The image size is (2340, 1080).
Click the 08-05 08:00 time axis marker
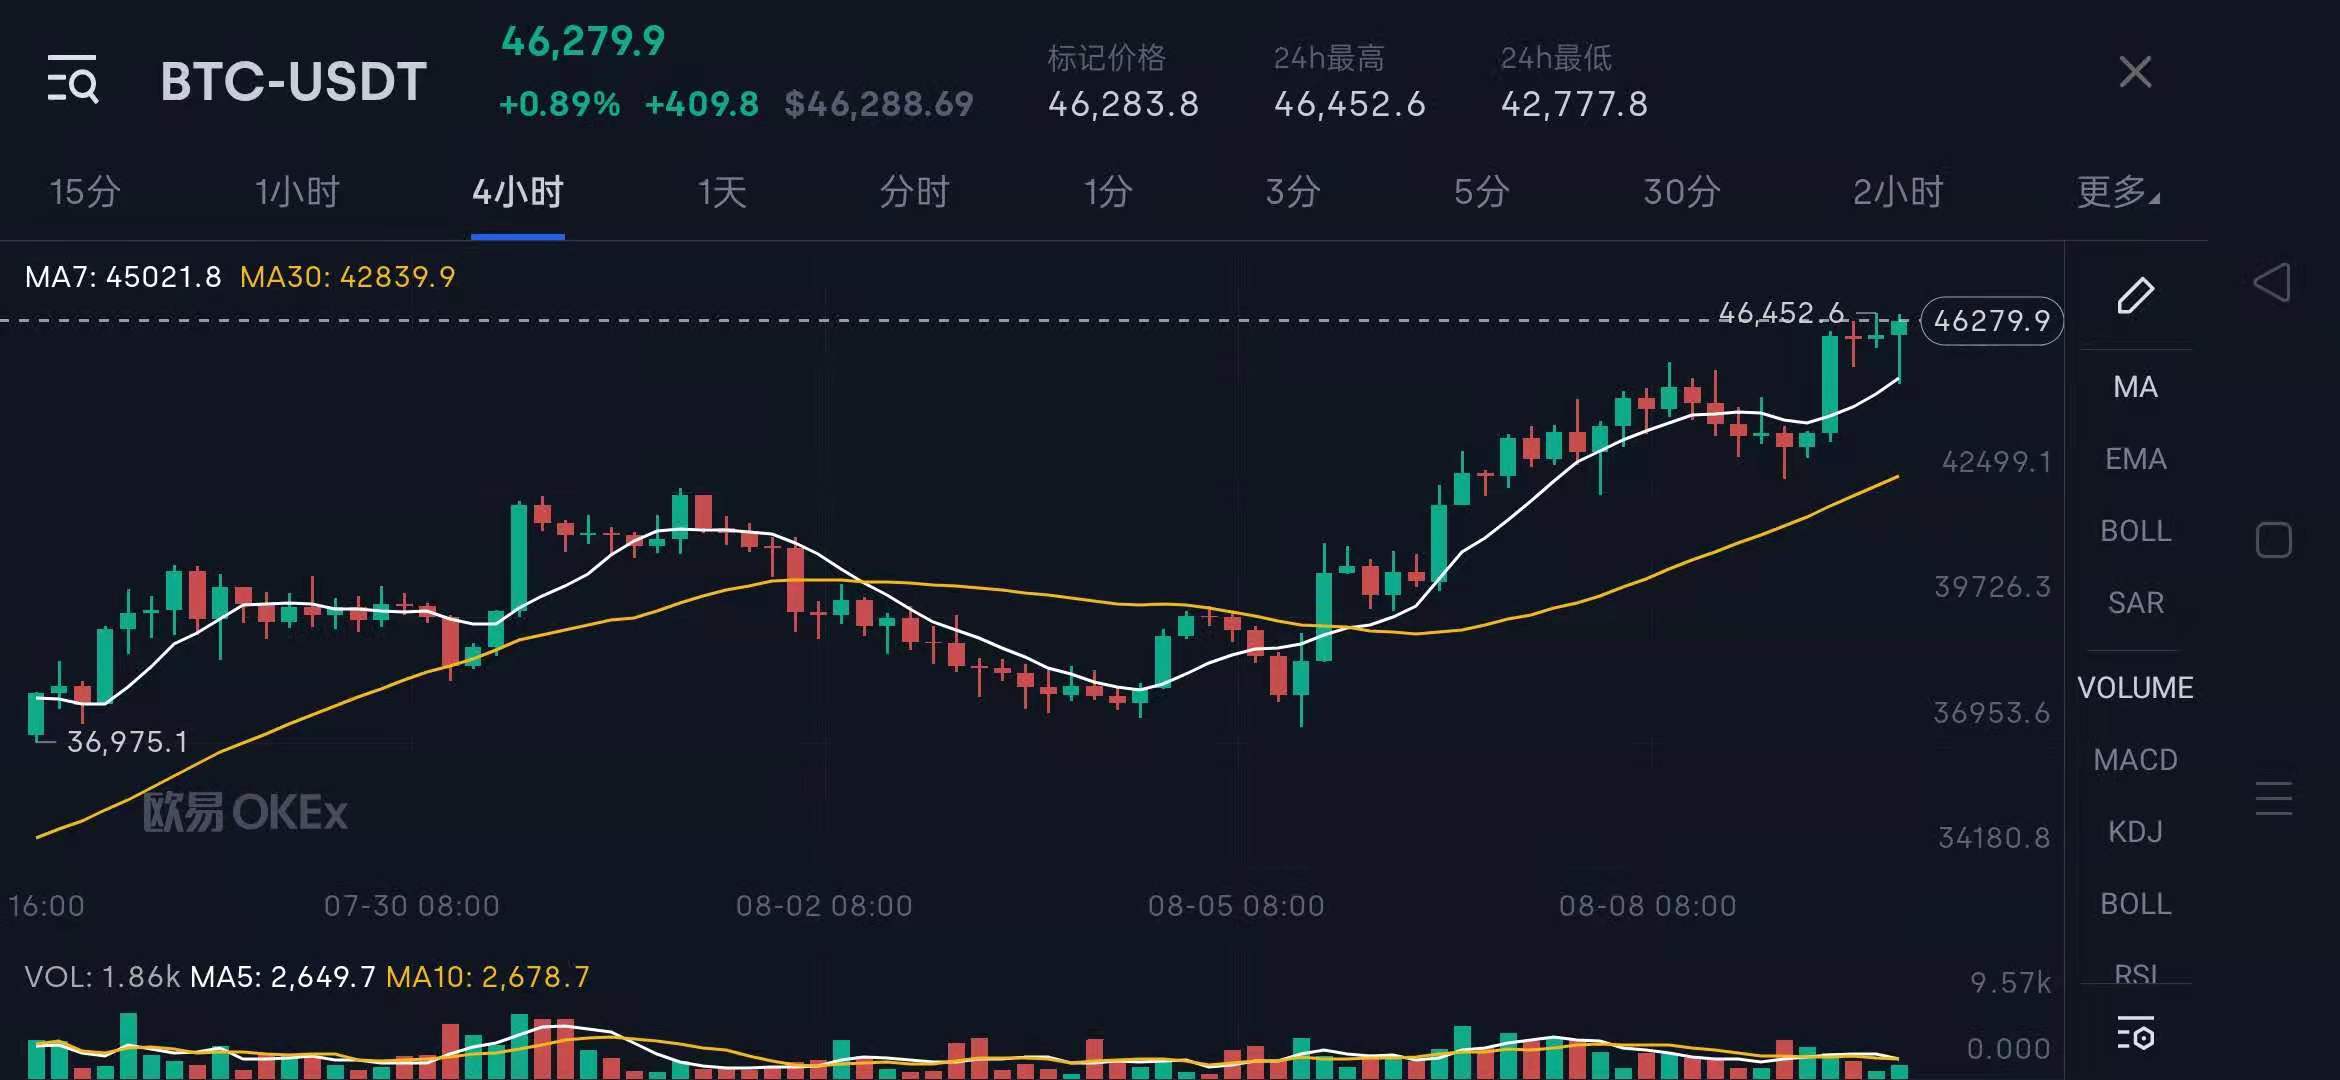[1236, 906]
